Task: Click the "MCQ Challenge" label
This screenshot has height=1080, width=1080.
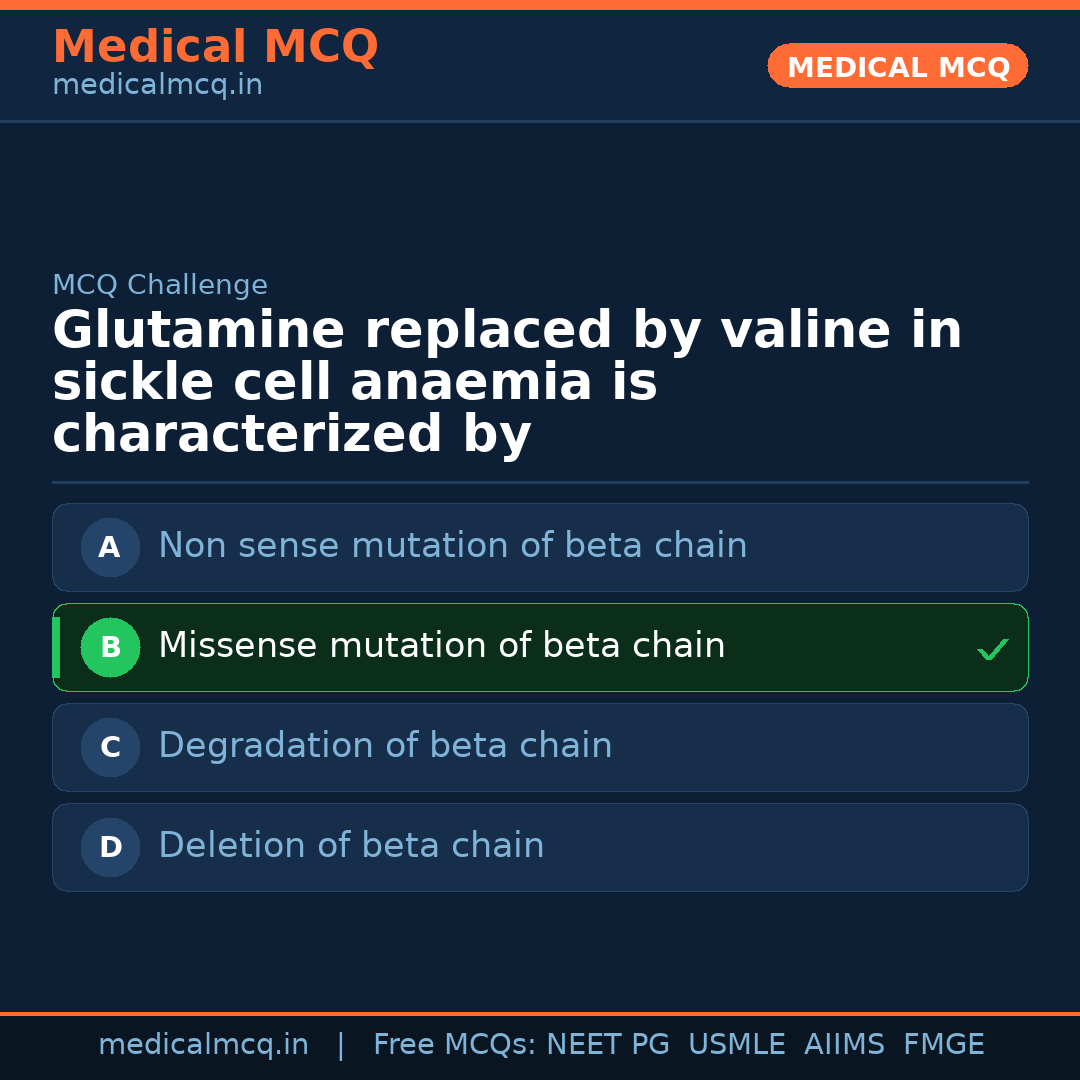Action: point(160,285)
